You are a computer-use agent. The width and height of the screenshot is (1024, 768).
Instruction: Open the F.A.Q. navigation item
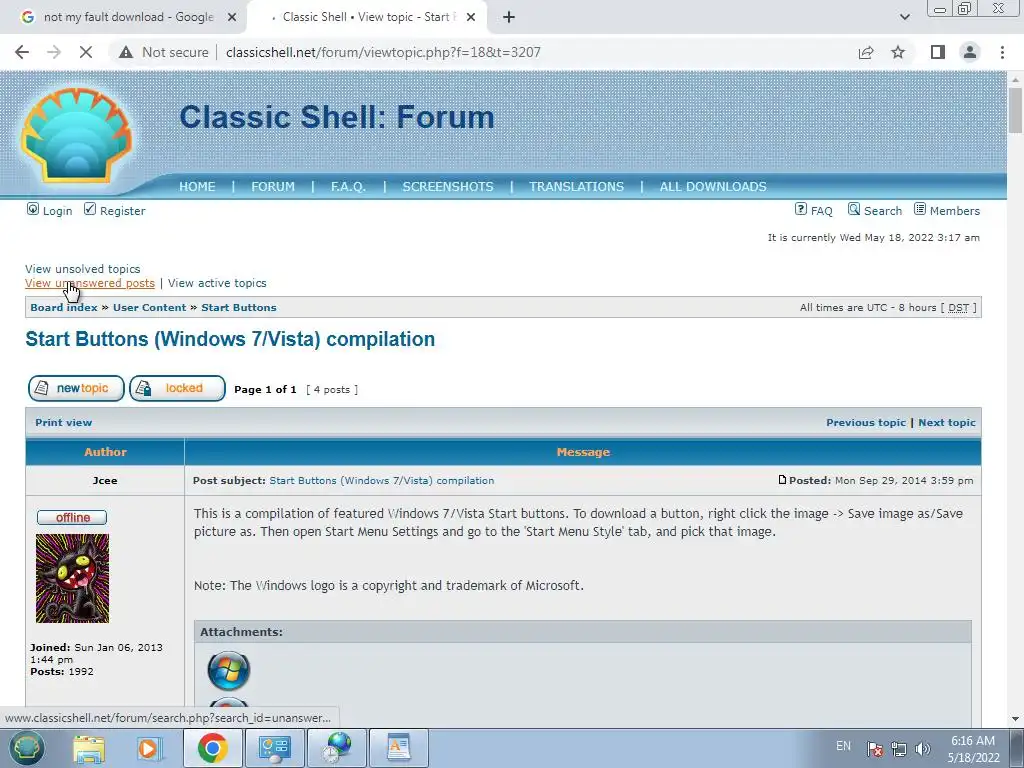point(348,187)
